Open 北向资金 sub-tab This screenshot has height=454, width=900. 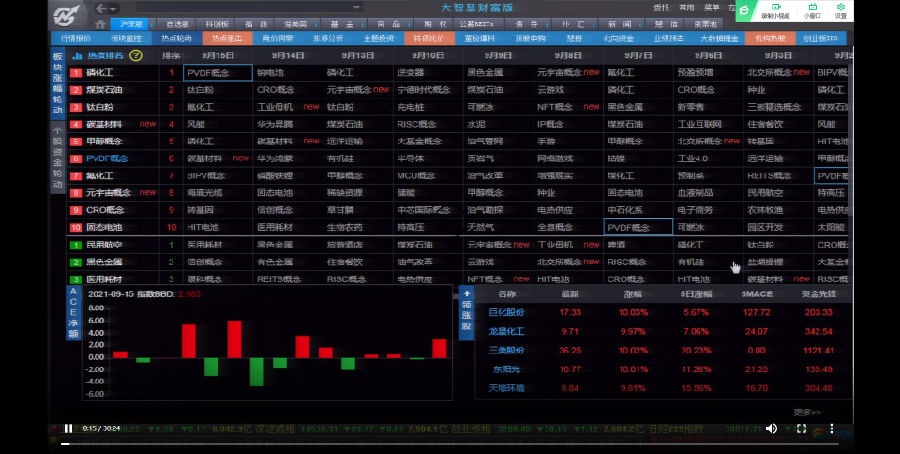pyautogui.click(x=619, y=38)
